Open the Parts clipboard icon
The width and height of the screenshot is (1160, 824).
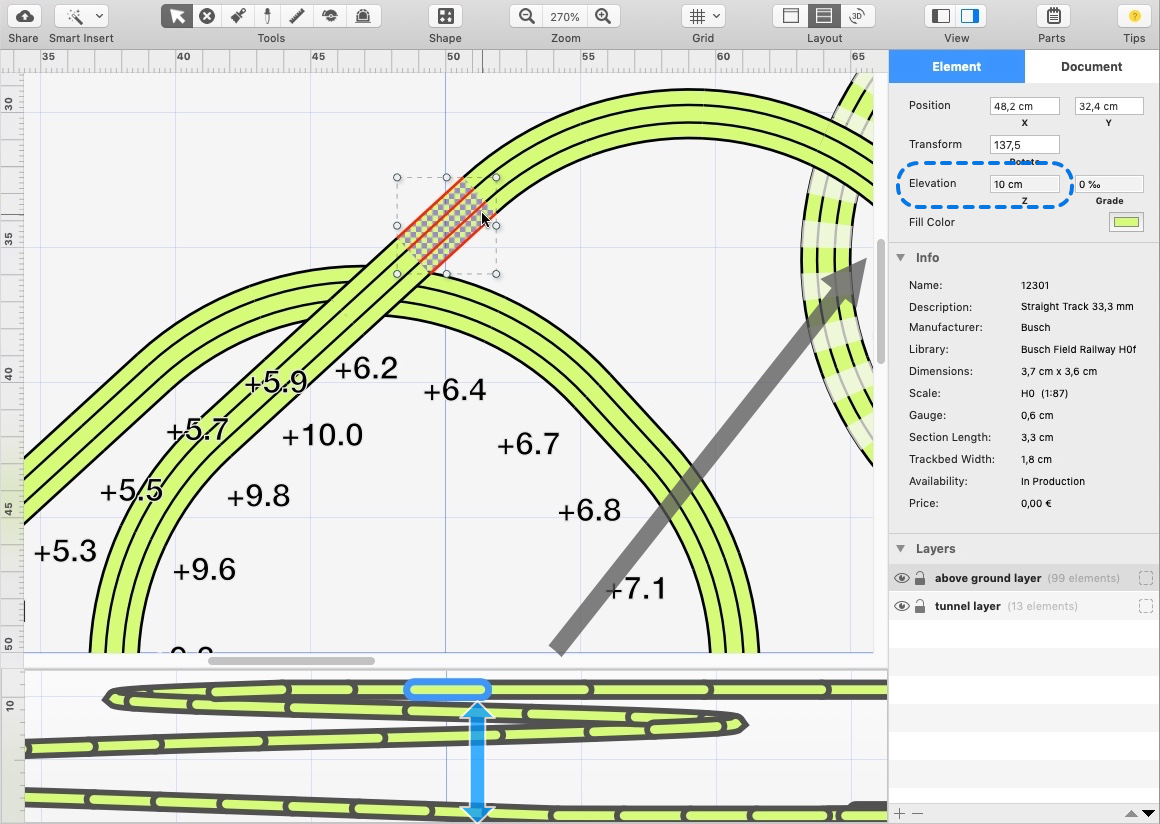tap(1052, 16)
